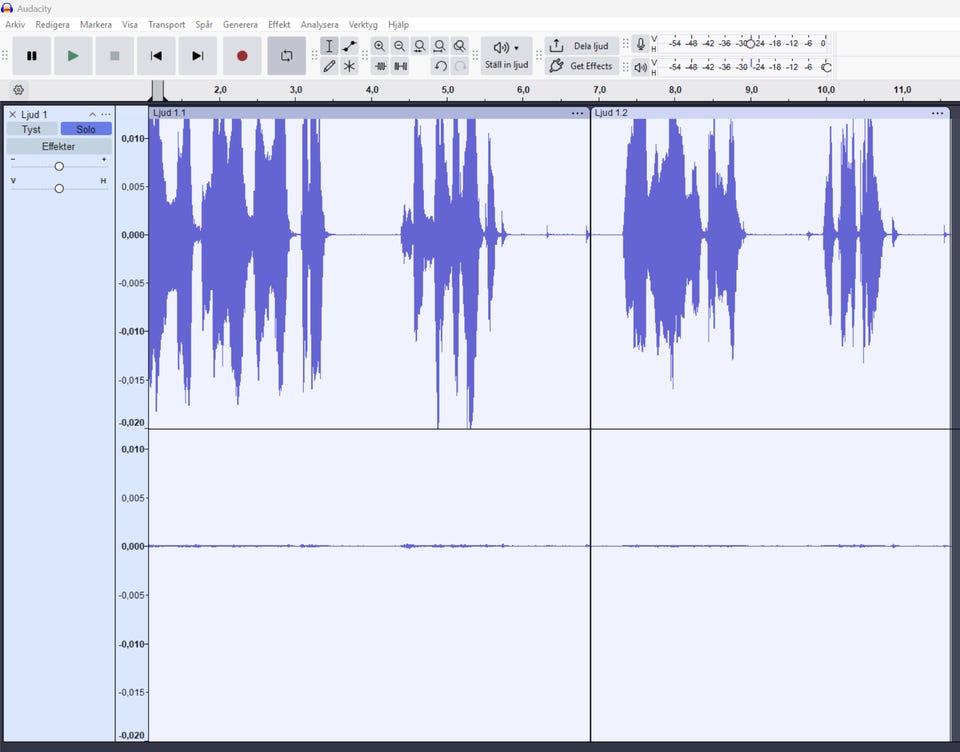Image resolution: width=960 pixels, height=752 pixels.
Task: Trim audio outside selection icon
Action: 380,66
